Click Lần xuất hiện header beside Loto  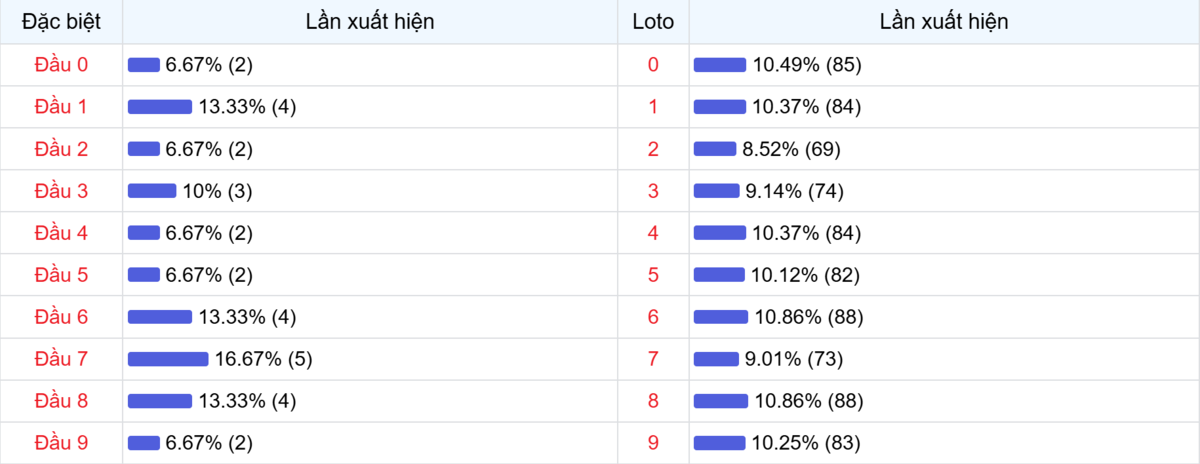944,21
